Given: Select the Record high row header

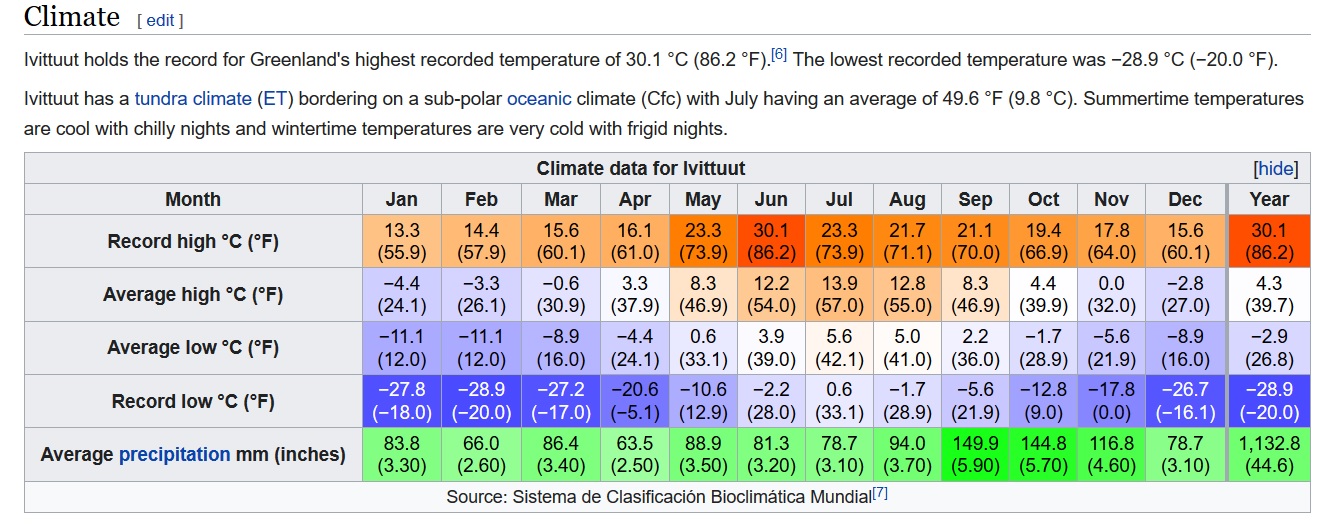Looking at the screenshot, I should click(193, 241).
